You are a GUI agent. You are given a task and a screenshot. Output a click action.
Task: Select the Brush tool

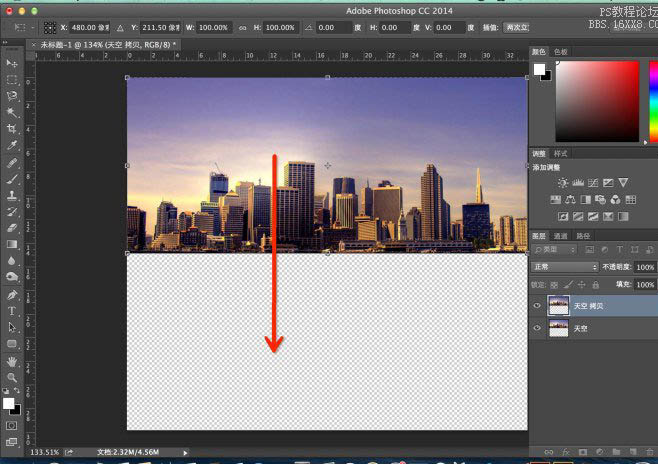(x=12, y=179)
